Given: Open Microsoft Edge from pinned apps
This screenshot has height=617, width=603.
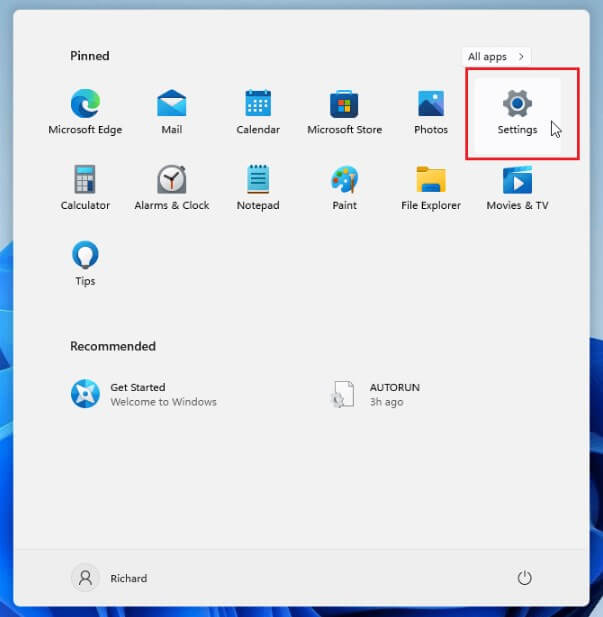Looking at the screenshot, I should click(85, 112).
